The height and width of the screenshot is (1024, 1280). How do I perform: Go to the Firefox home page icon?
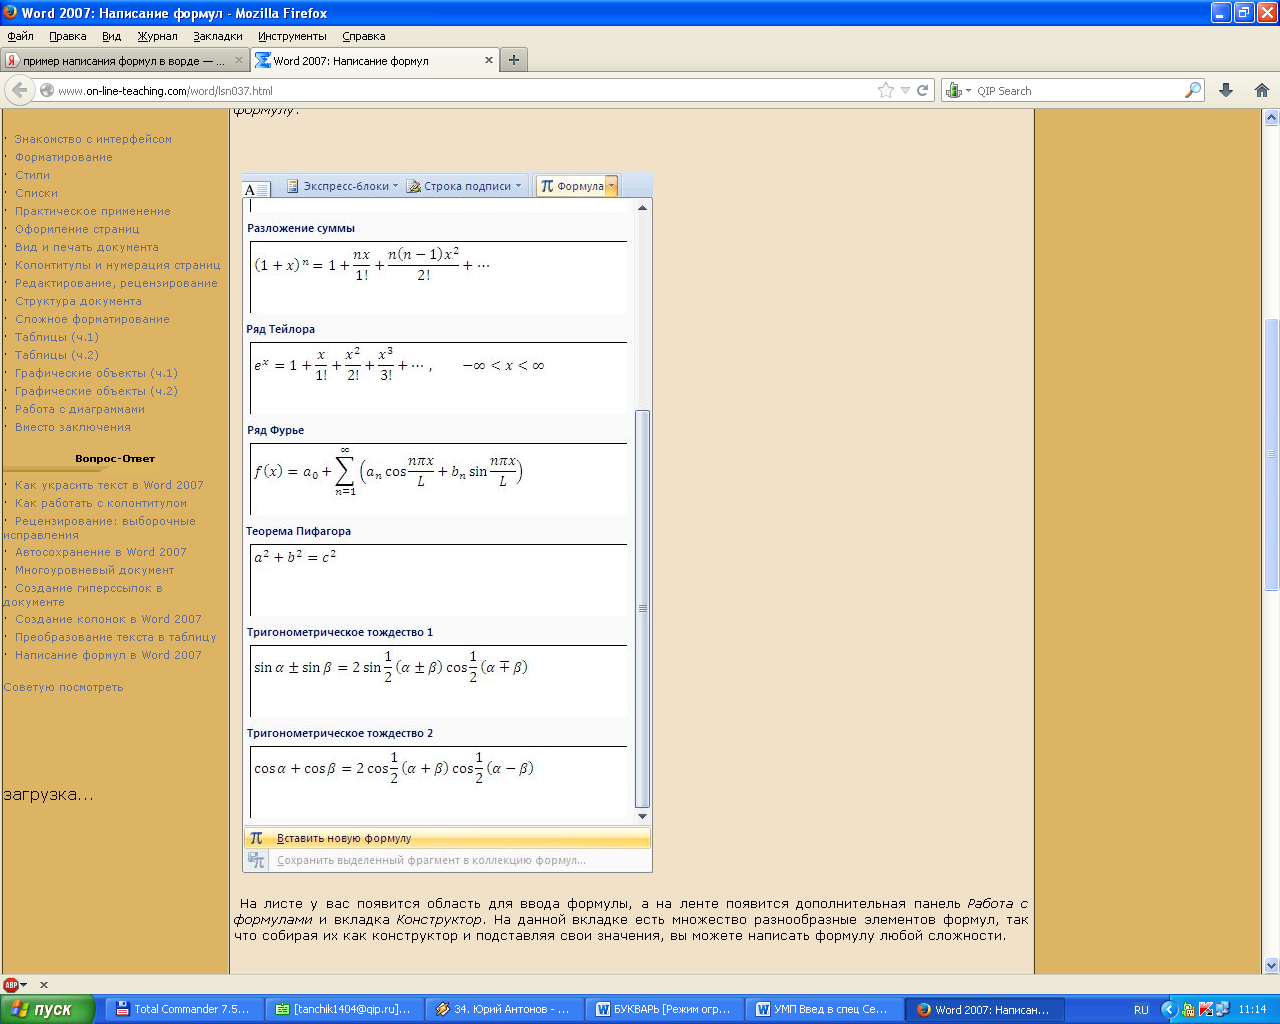pyautogui.click(x=1262, y=90)
